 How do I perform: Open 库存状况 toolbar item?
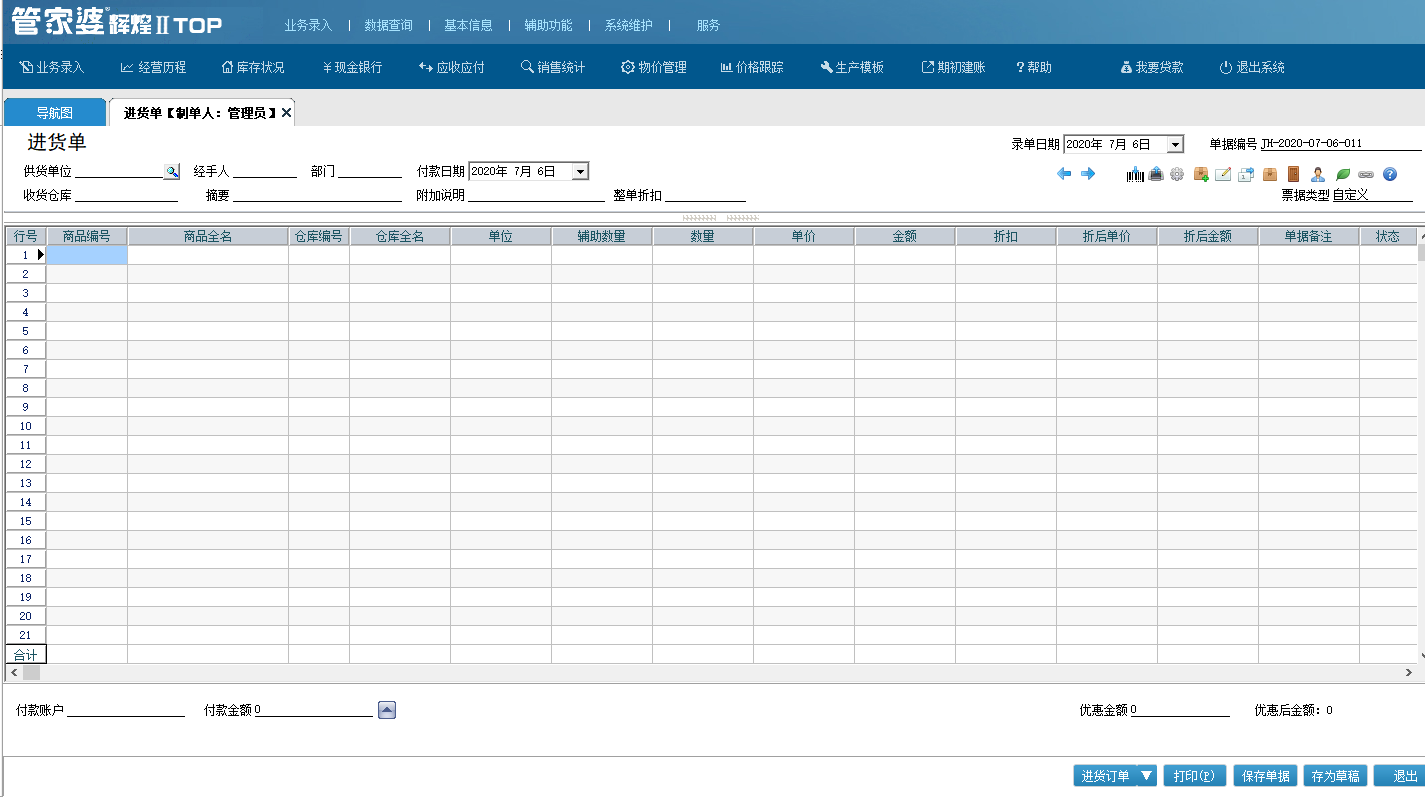252,68
